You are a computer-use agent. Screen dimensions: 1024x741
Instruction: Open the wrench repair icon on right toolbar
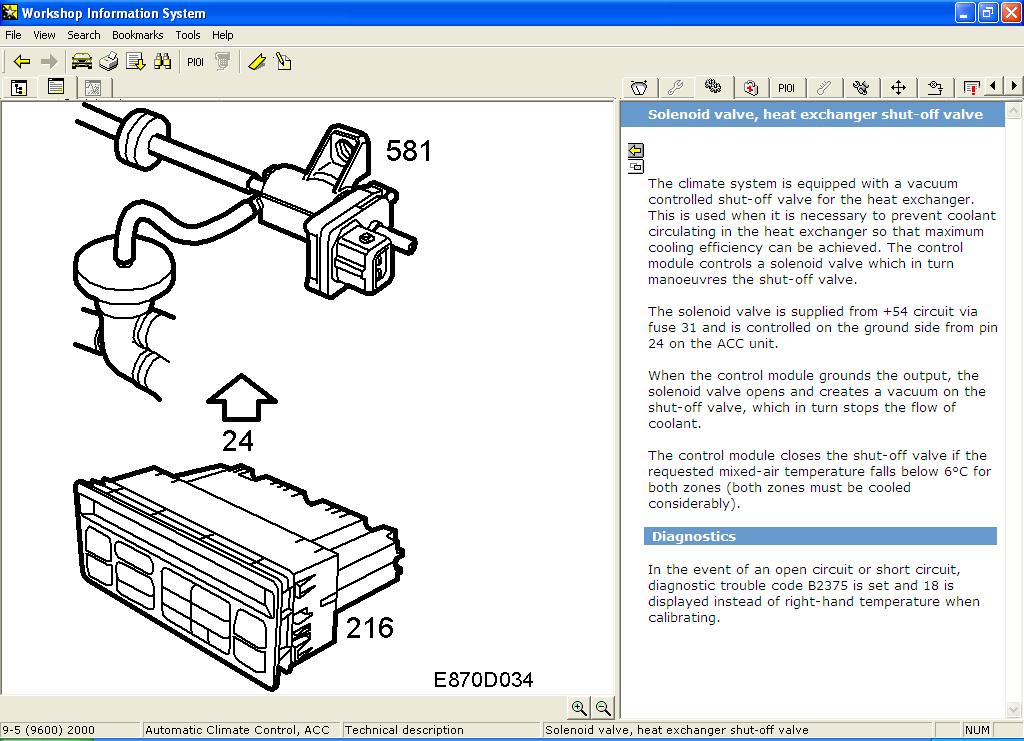click(x=676, y=87)
